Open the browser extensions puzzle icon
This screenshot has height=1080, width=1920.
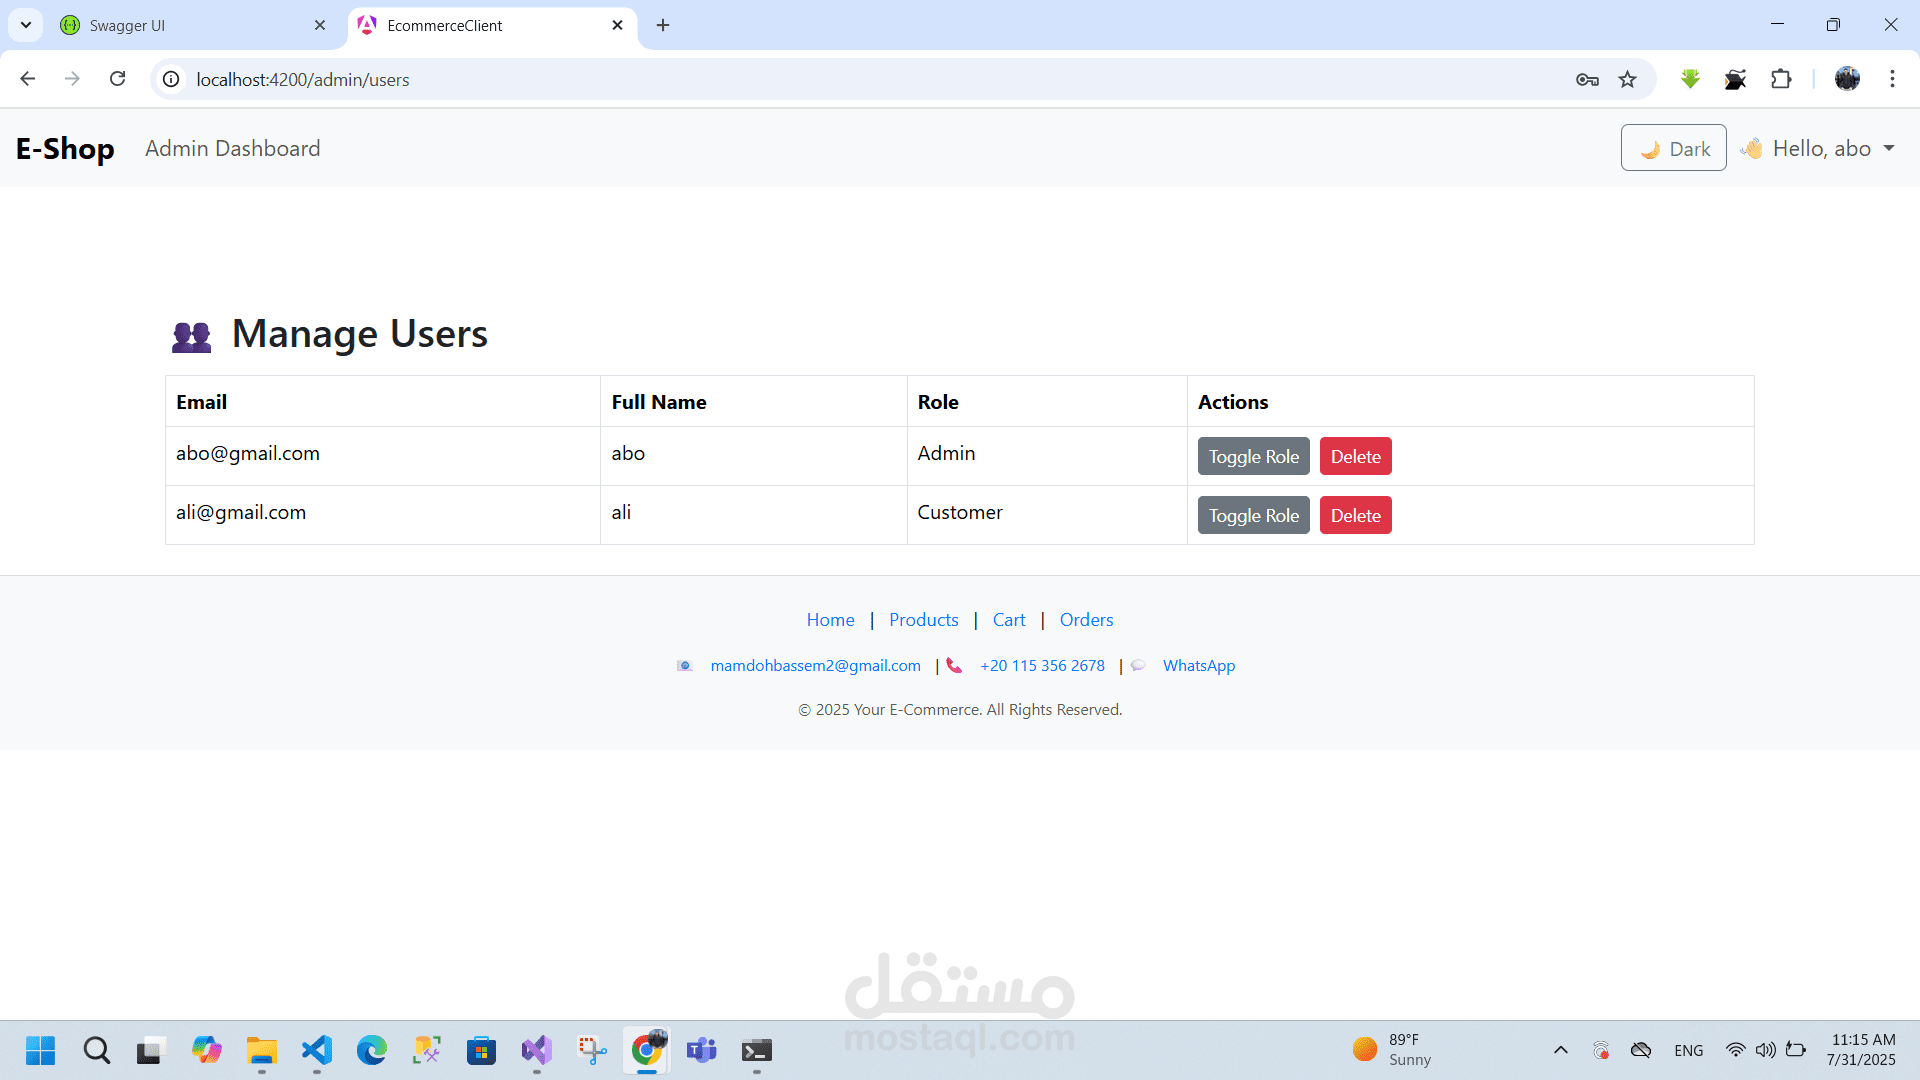1781,79
